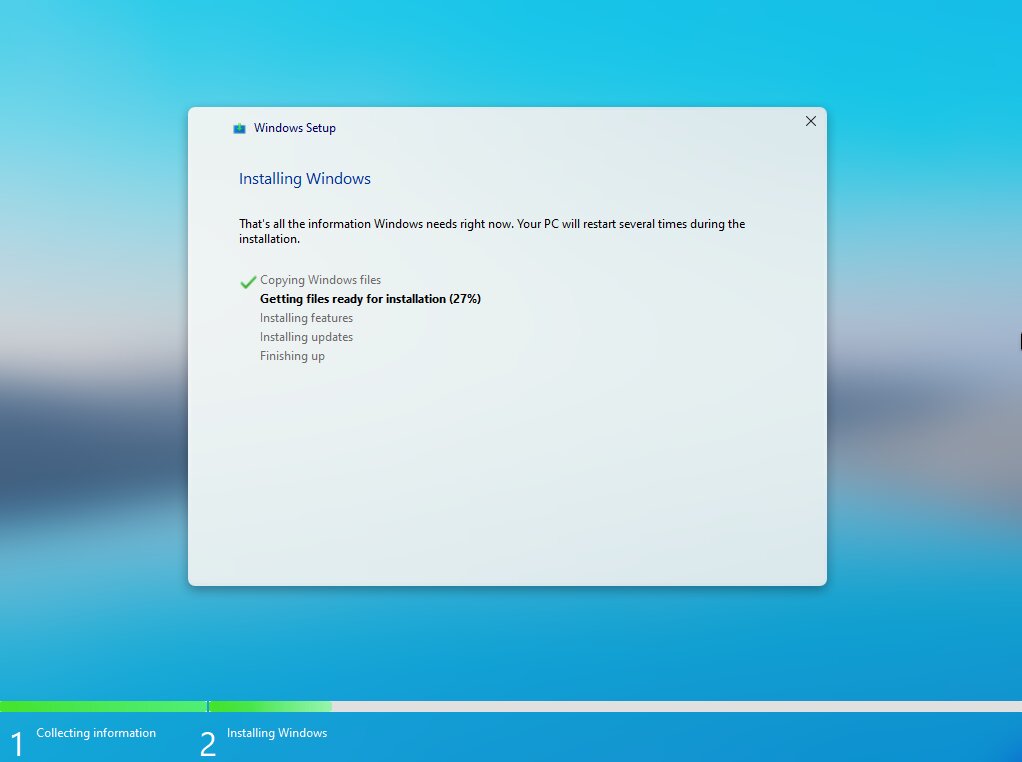
Task: Select the "Installing updates" step
Action: (306, 336)
